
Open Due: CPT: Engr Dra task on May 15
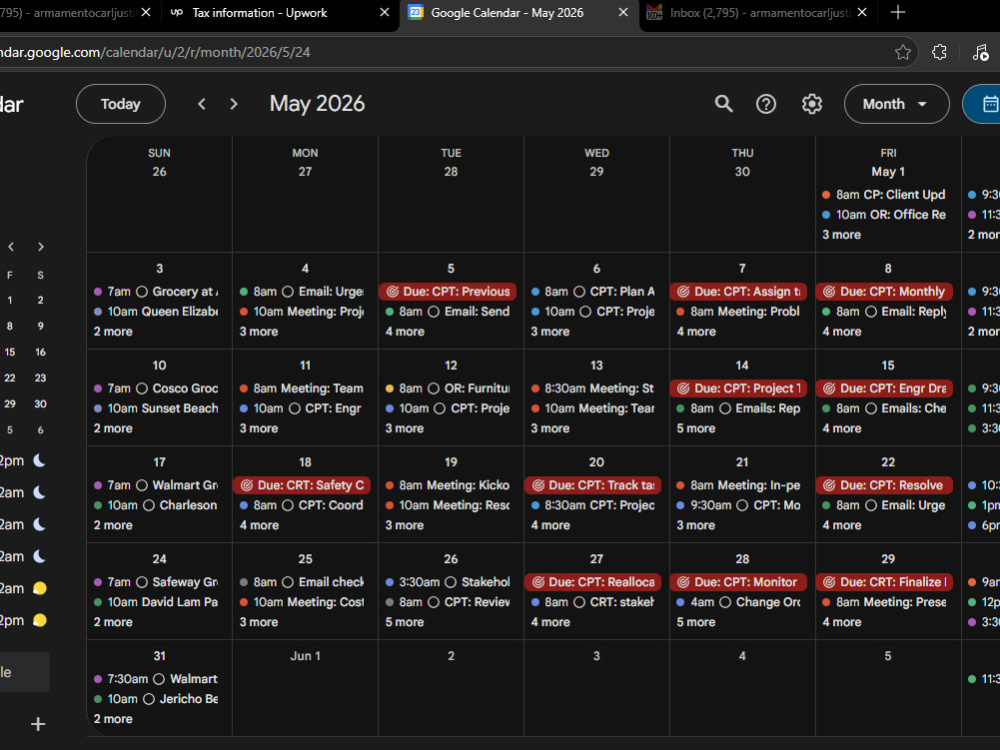[x=884, y=388]
